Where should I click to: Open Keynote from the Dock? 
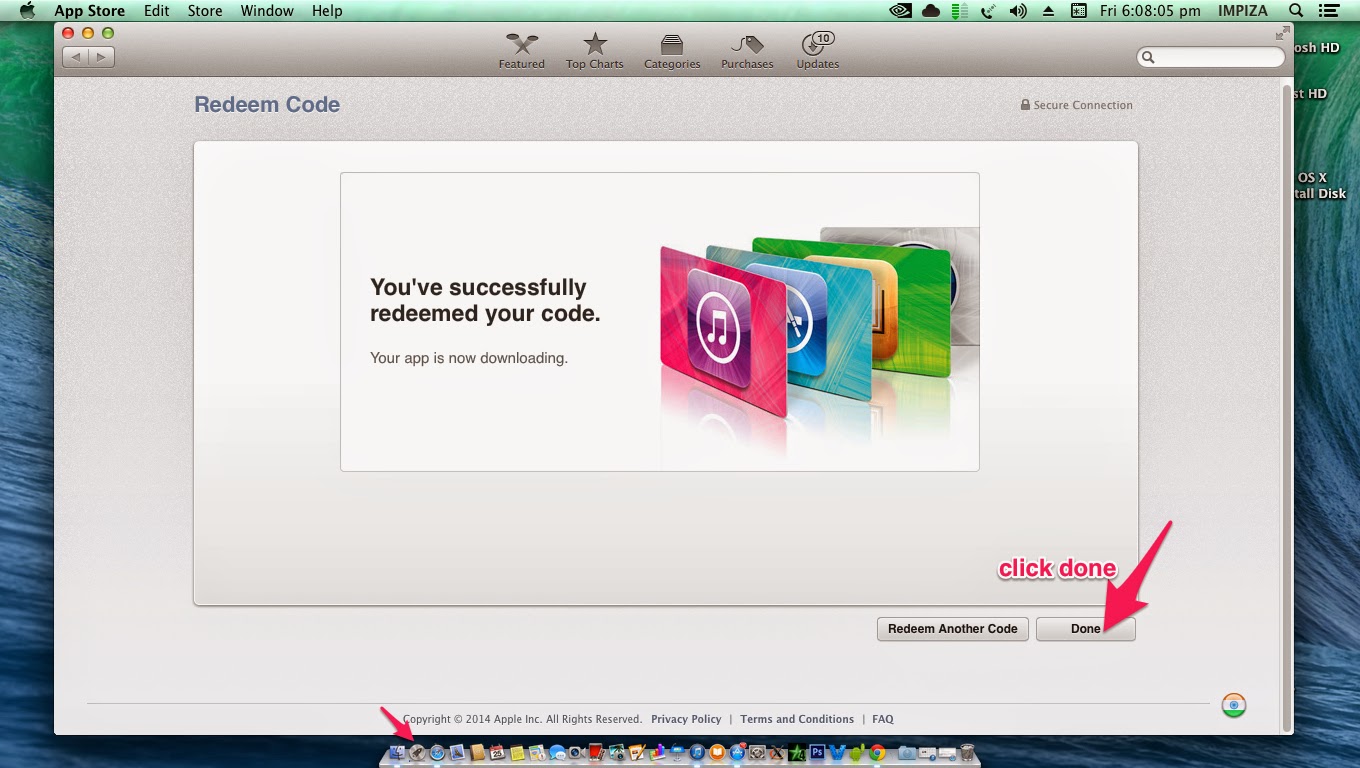[677, 753]
